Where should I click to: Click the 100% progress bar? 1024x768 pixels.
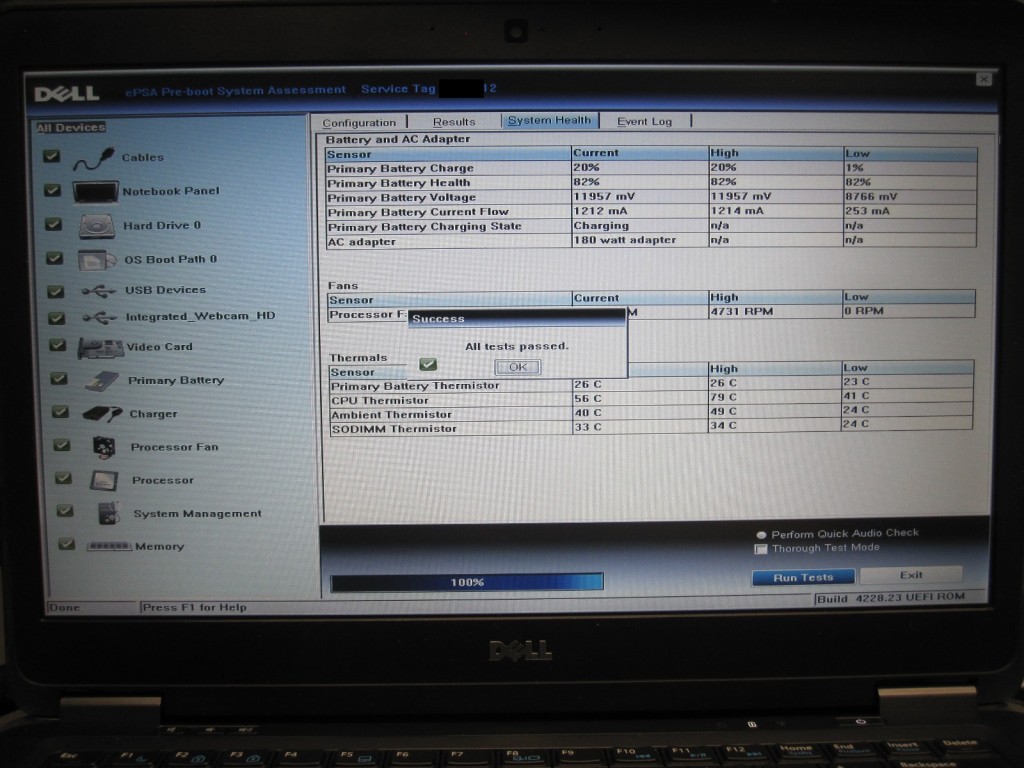pyautogui.click(x=467, y=582)
